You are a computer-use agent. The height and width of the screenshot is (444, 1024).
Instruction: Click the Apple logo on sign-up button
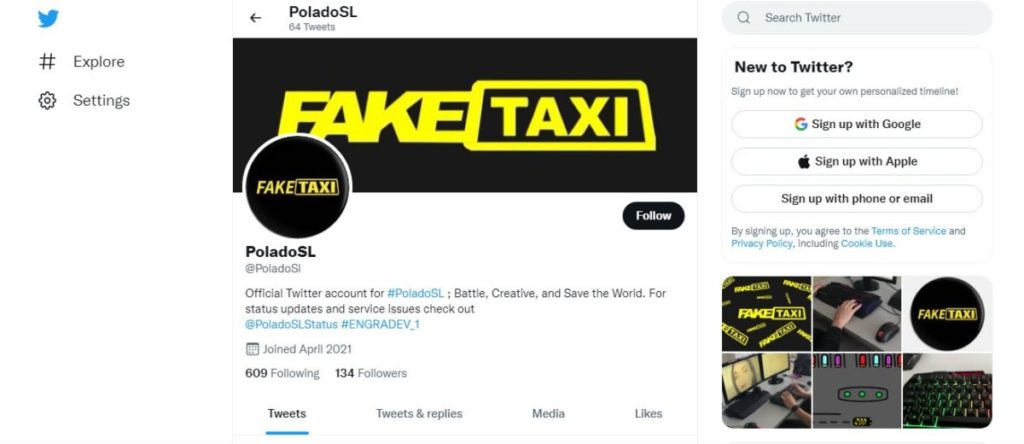[x=804, y=161]
